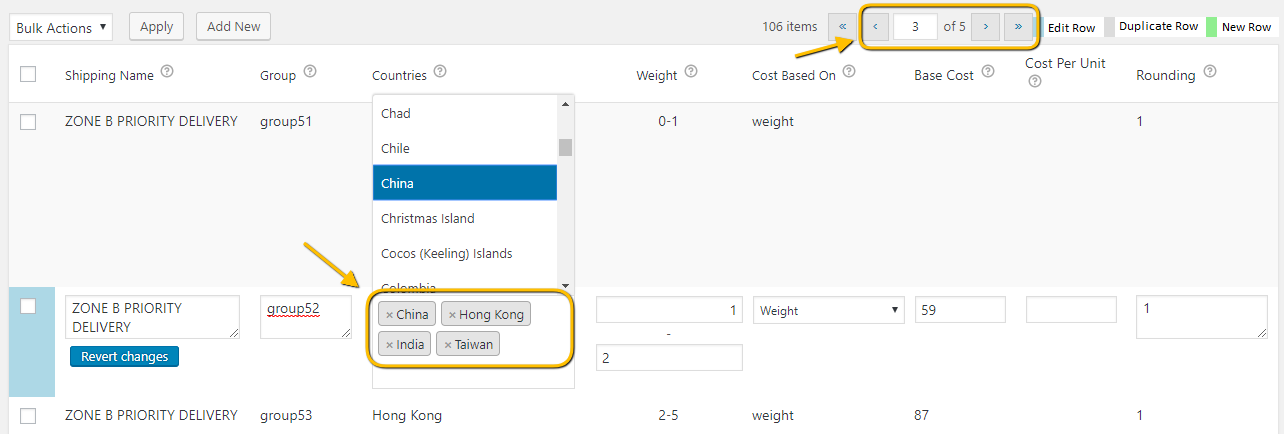Open the Bulk Actions dropdown
The height and width of the screenshot is (434, 1284).
point(61,28)
